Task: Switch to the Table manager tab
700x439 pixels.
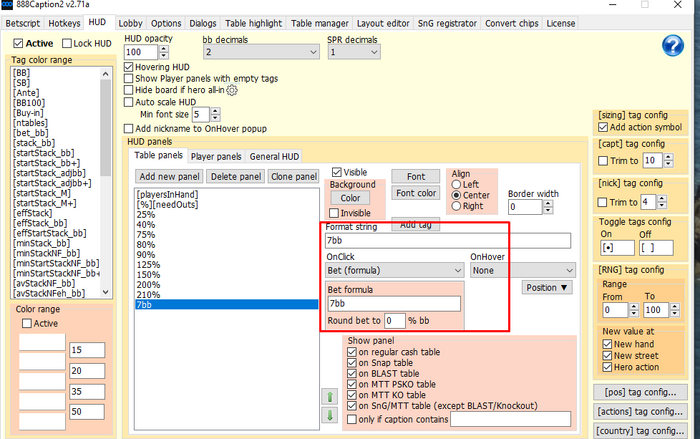Action: tap(319, 22)
